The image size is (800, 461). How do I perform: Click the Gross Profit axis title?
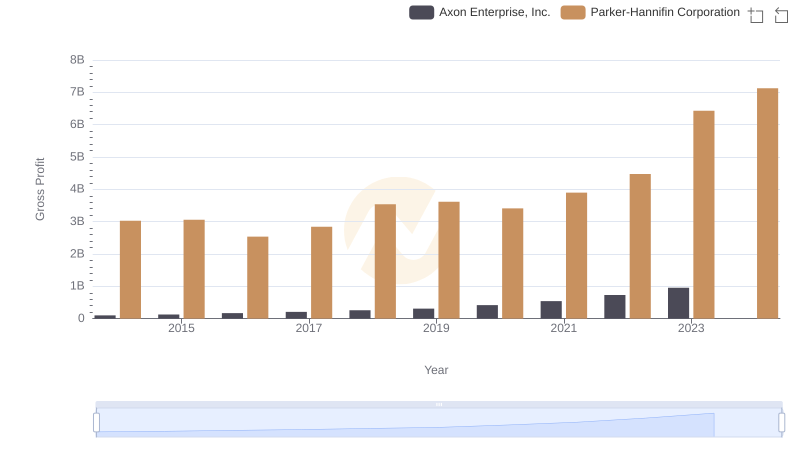[40, 189]
